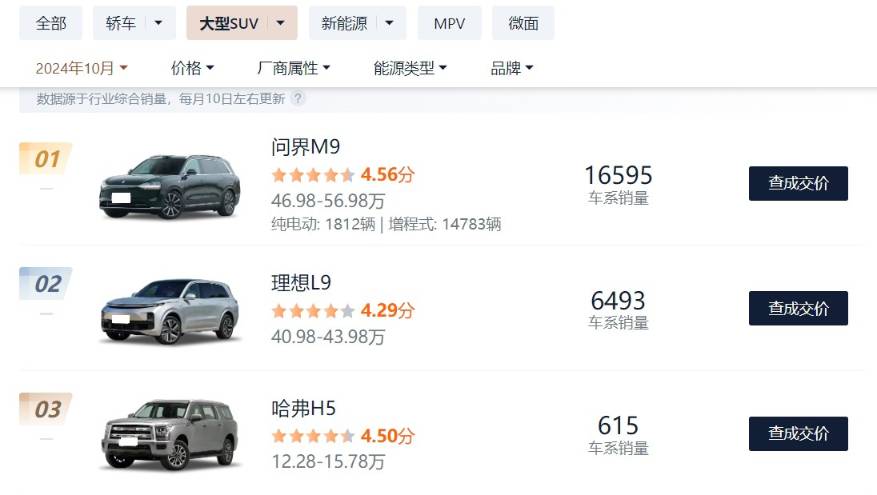Click the 02 rank badge
The width and height of the screenshot is (877, 495).
[46, 284]
